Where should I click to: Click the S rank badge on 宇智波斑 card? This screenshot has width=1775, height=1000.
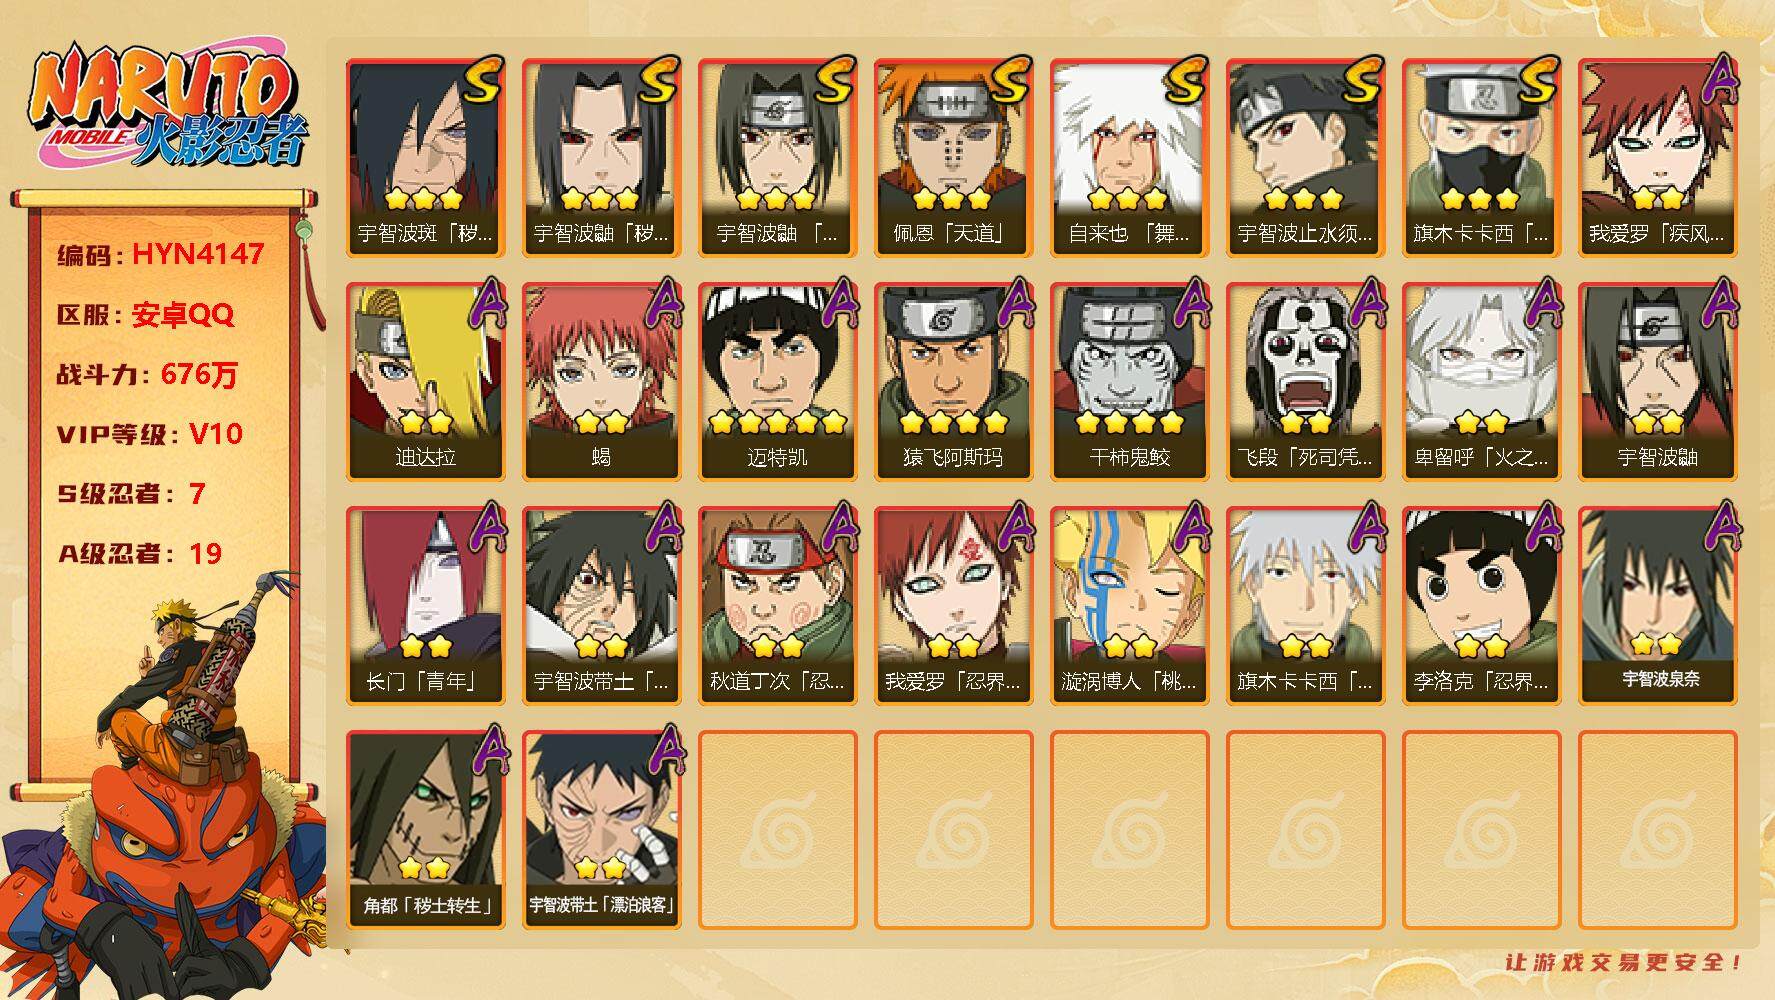[x=483, y=80]
